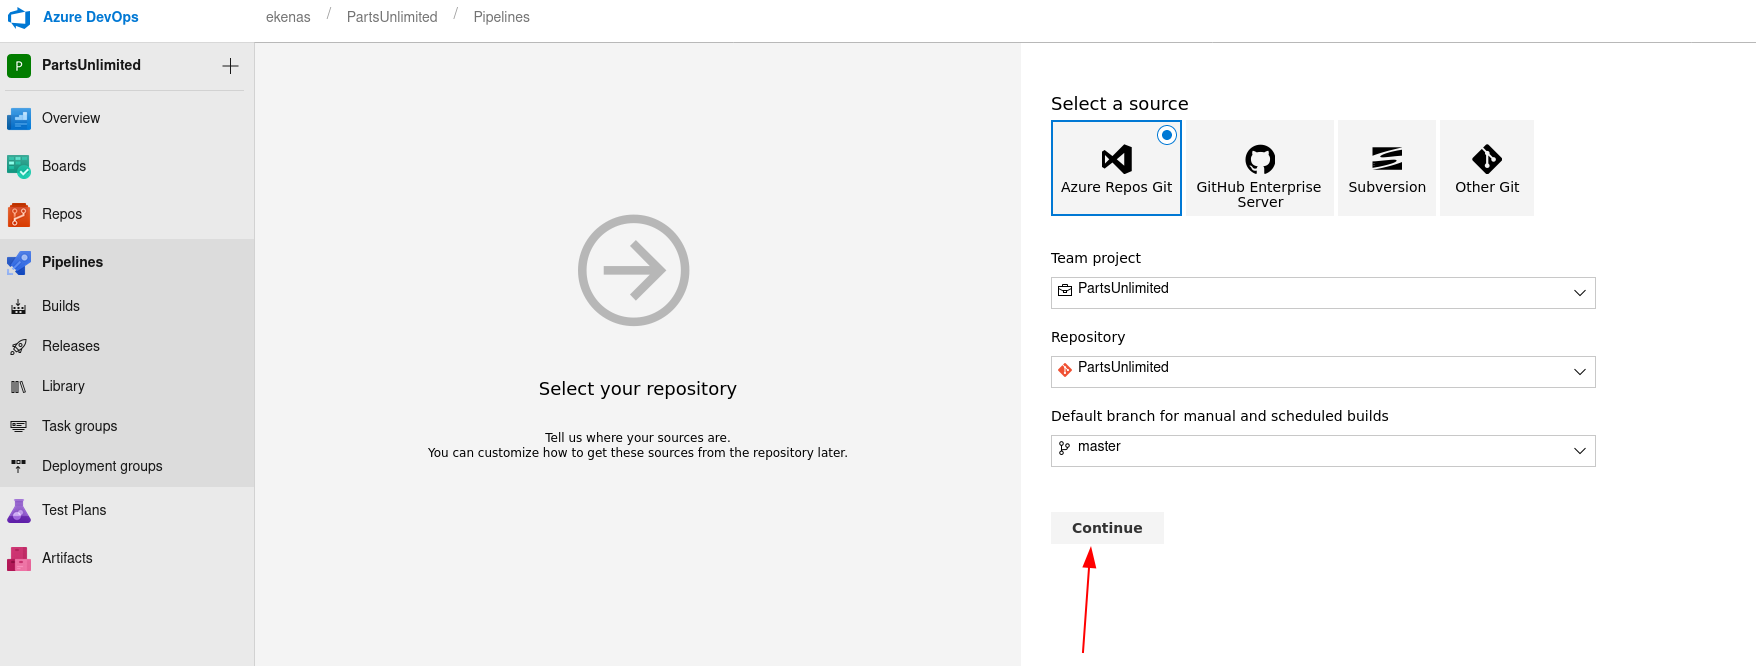The width and height of the screenshot is (1756, 666).
Task: Open the Overview hub icon
Action: tap(19, 119)
